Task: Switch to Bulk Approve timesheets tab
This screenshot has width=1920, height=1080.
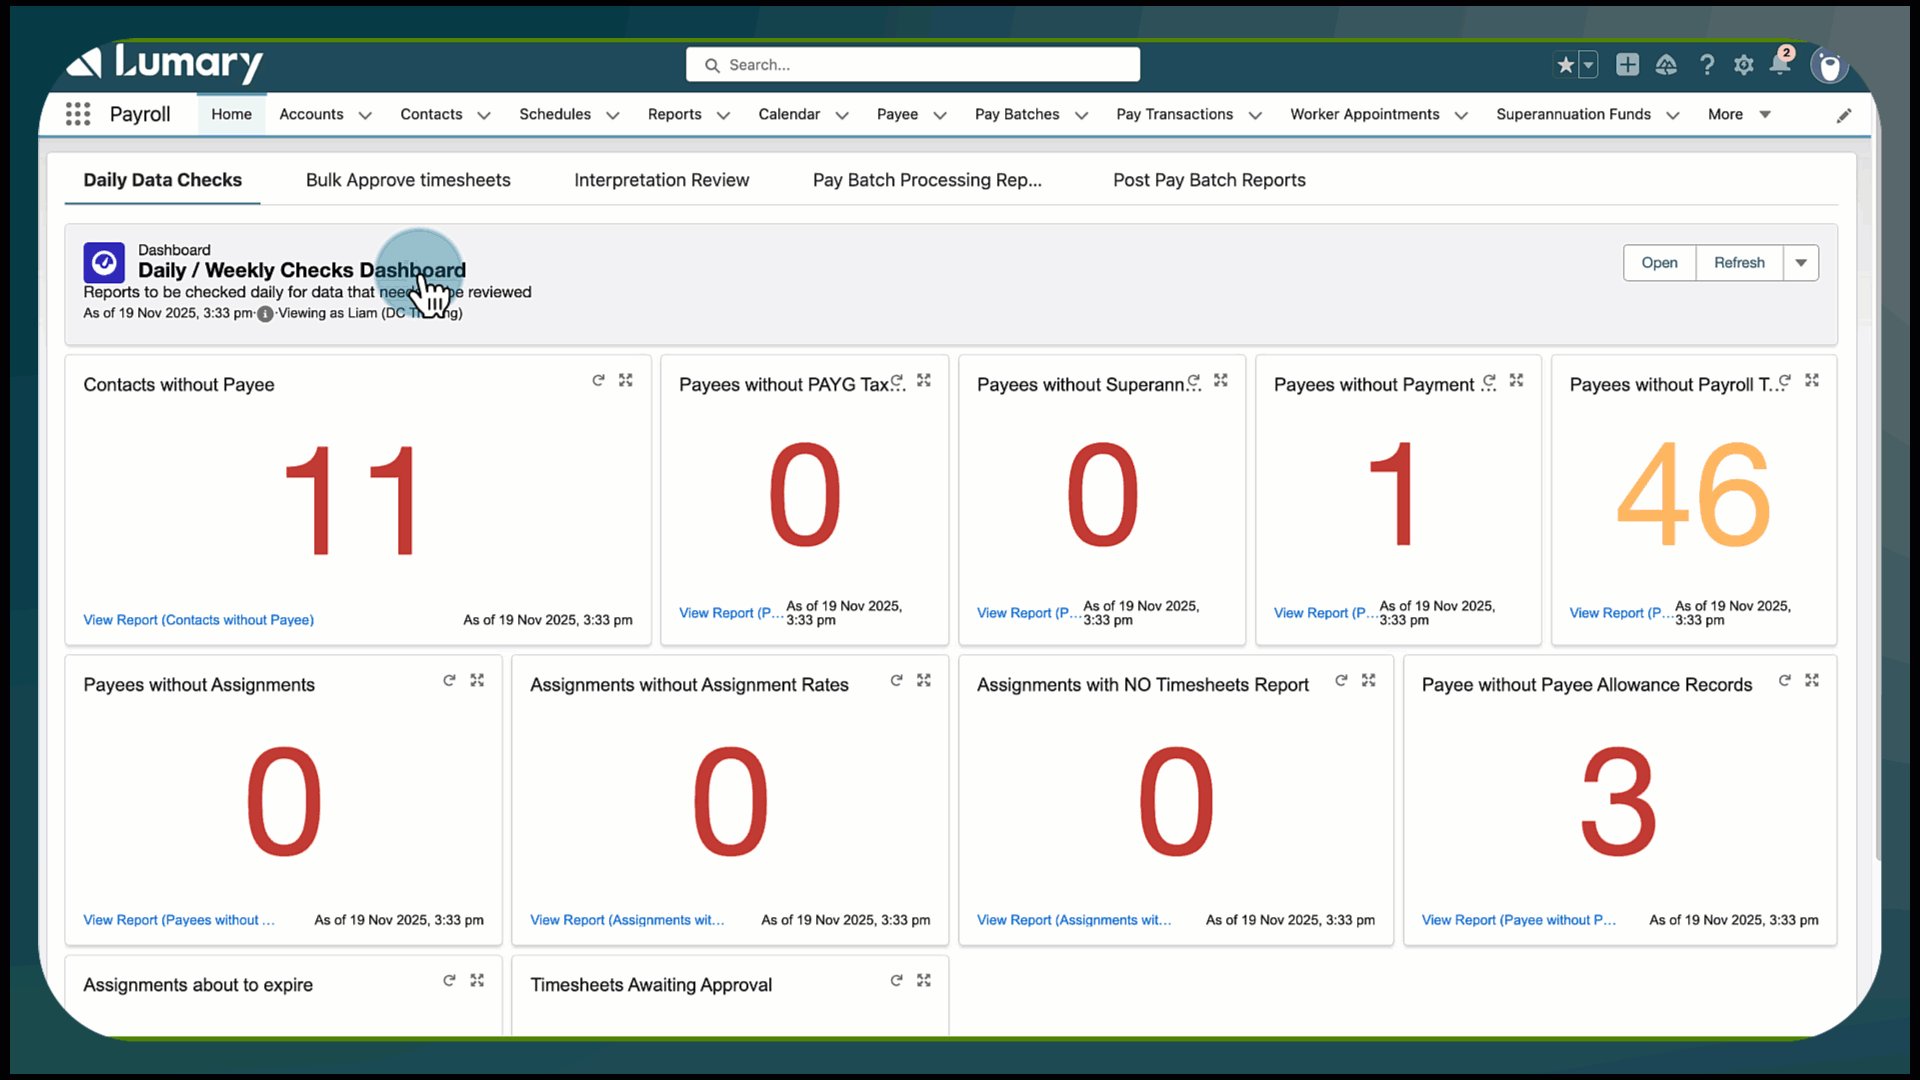Action: (408, 180)
